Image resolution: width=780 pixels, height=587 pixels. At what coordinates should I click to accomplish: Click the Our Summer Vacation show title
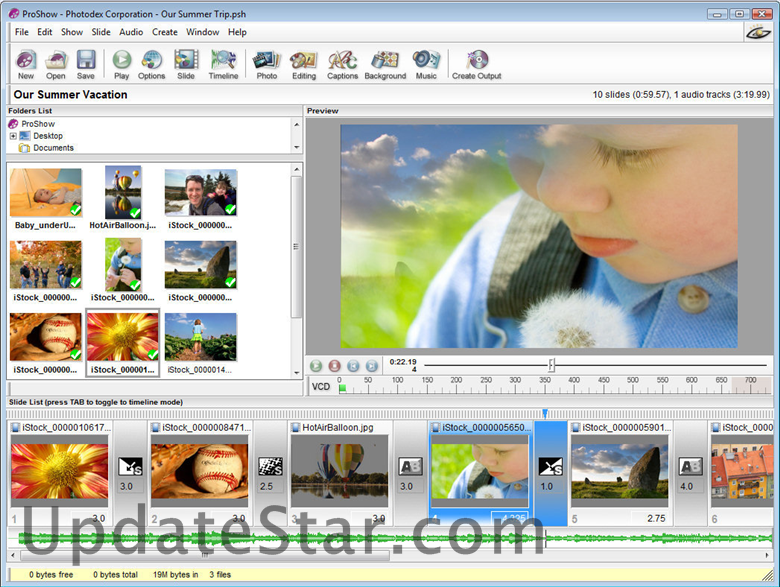(71, 95)
